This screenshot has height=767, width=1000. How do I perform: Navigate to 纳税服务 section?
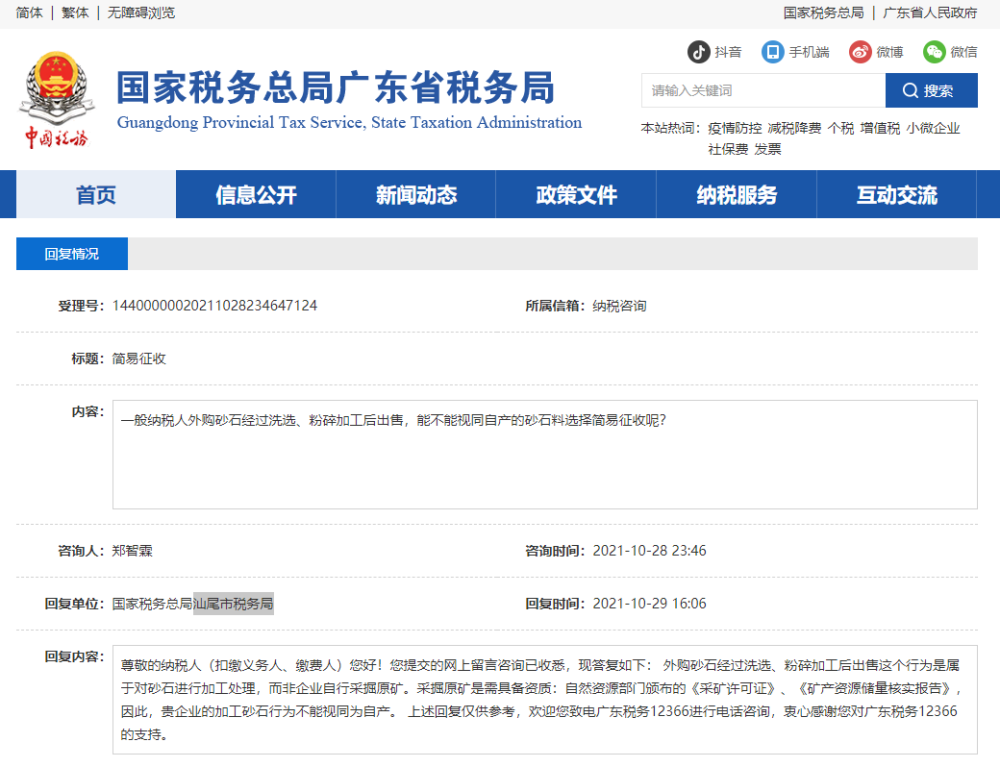click(737, 195)
